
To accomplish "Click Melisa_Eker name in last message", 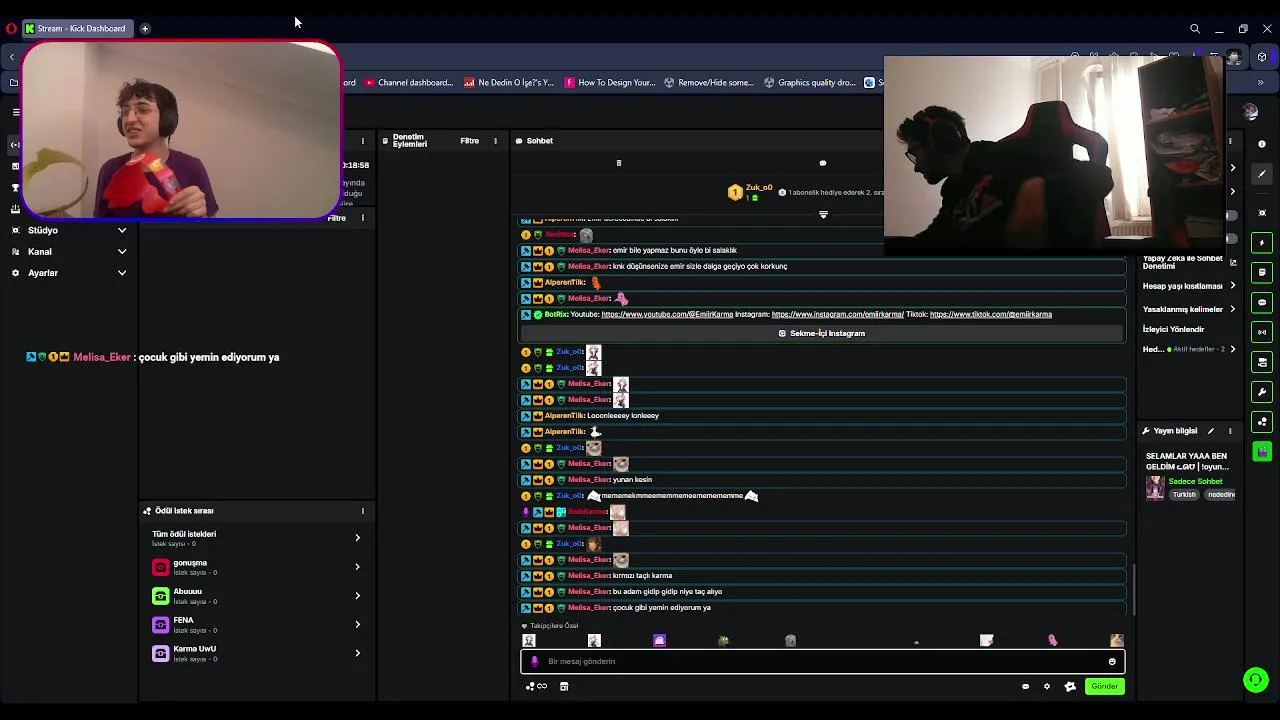I will (x=589, y=608).
